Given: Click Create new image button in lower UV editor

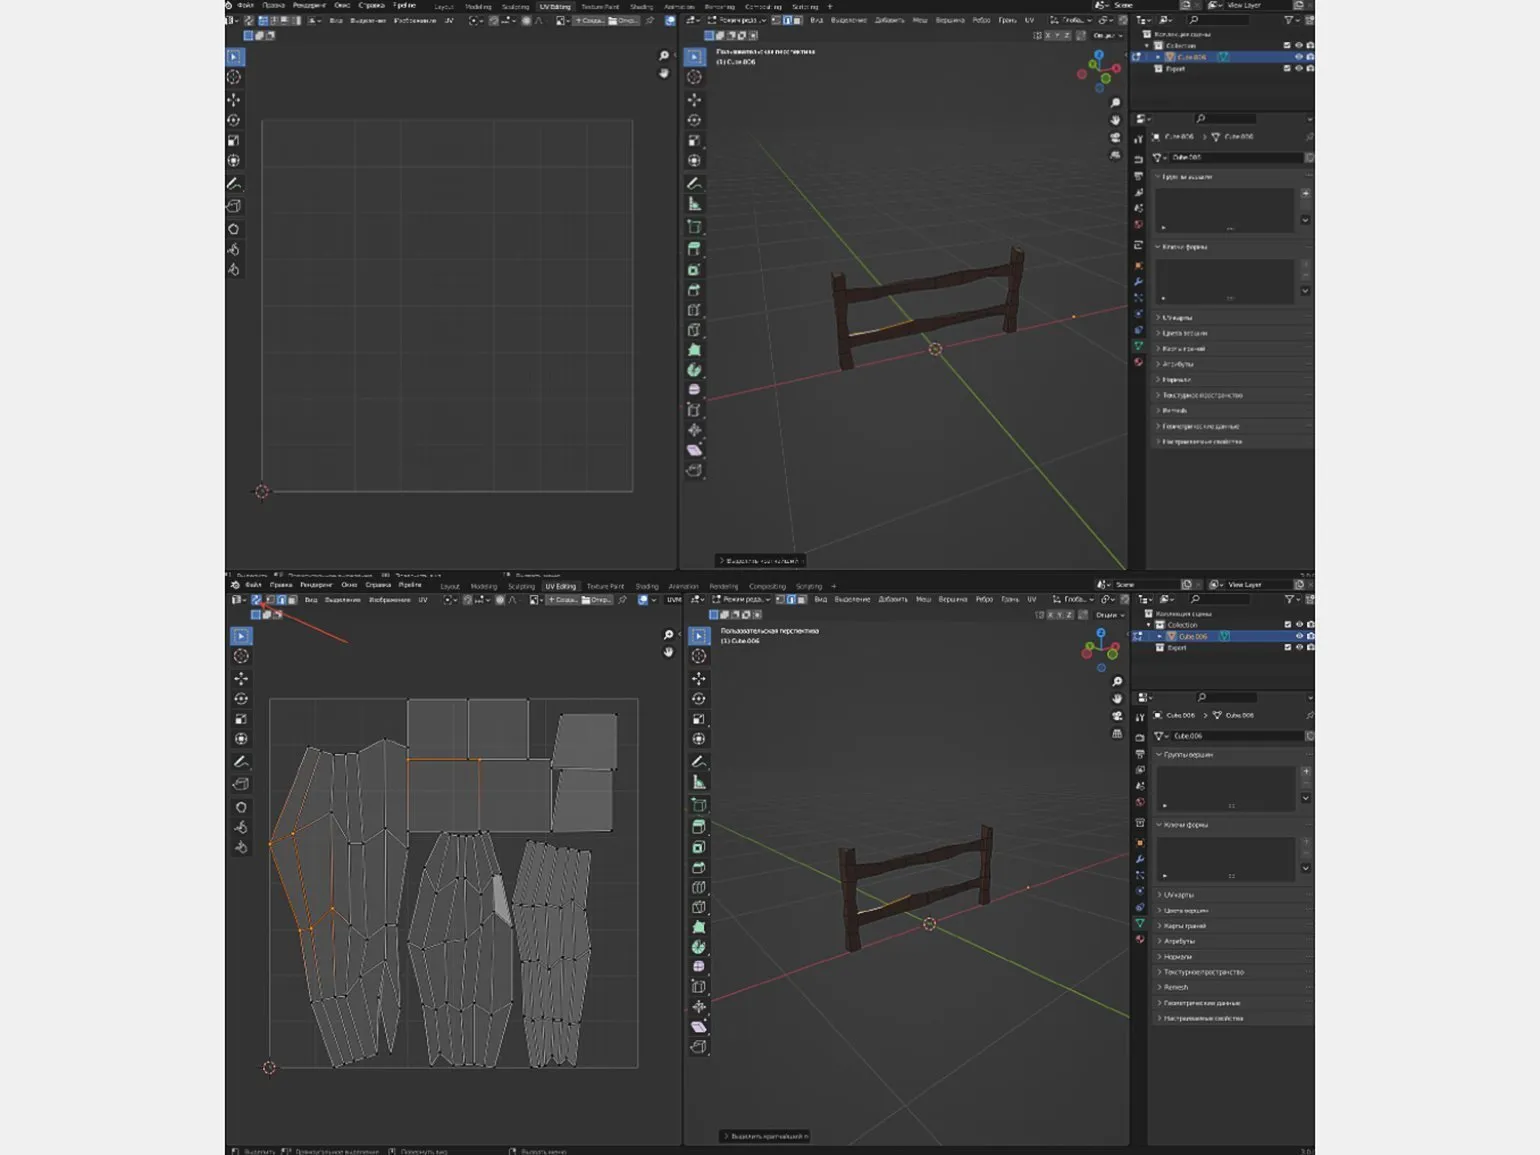Looking at the screenshot, I should click(x=562, y=600).
